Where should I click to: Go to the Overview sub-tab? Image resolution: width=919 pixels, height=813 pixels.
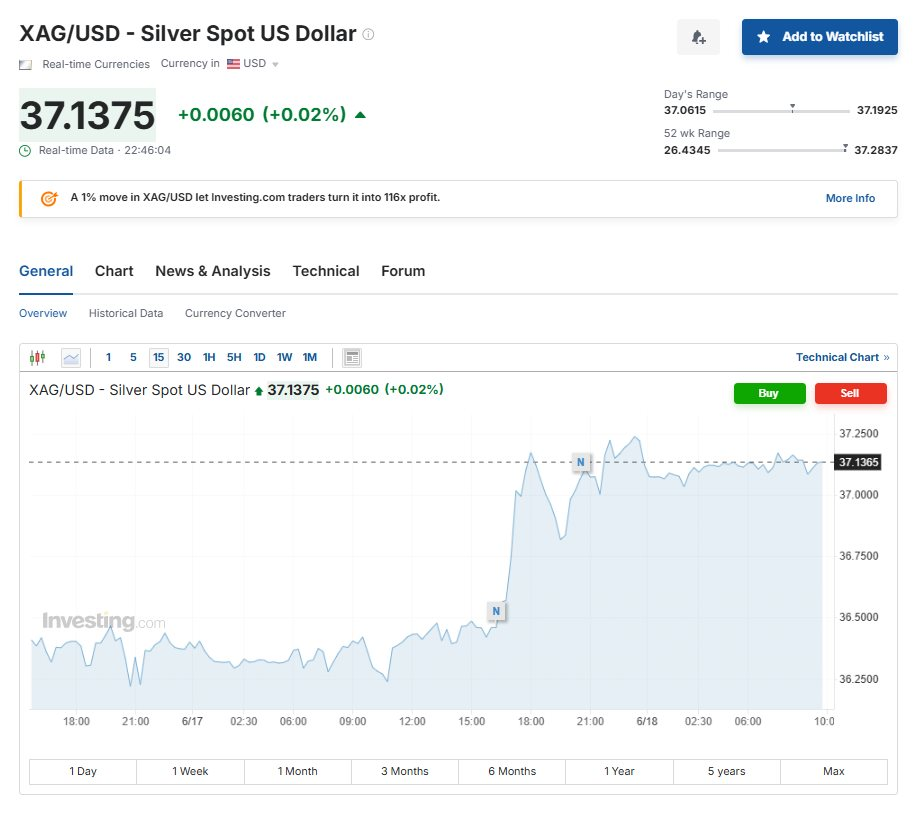(x=43, y=314)
